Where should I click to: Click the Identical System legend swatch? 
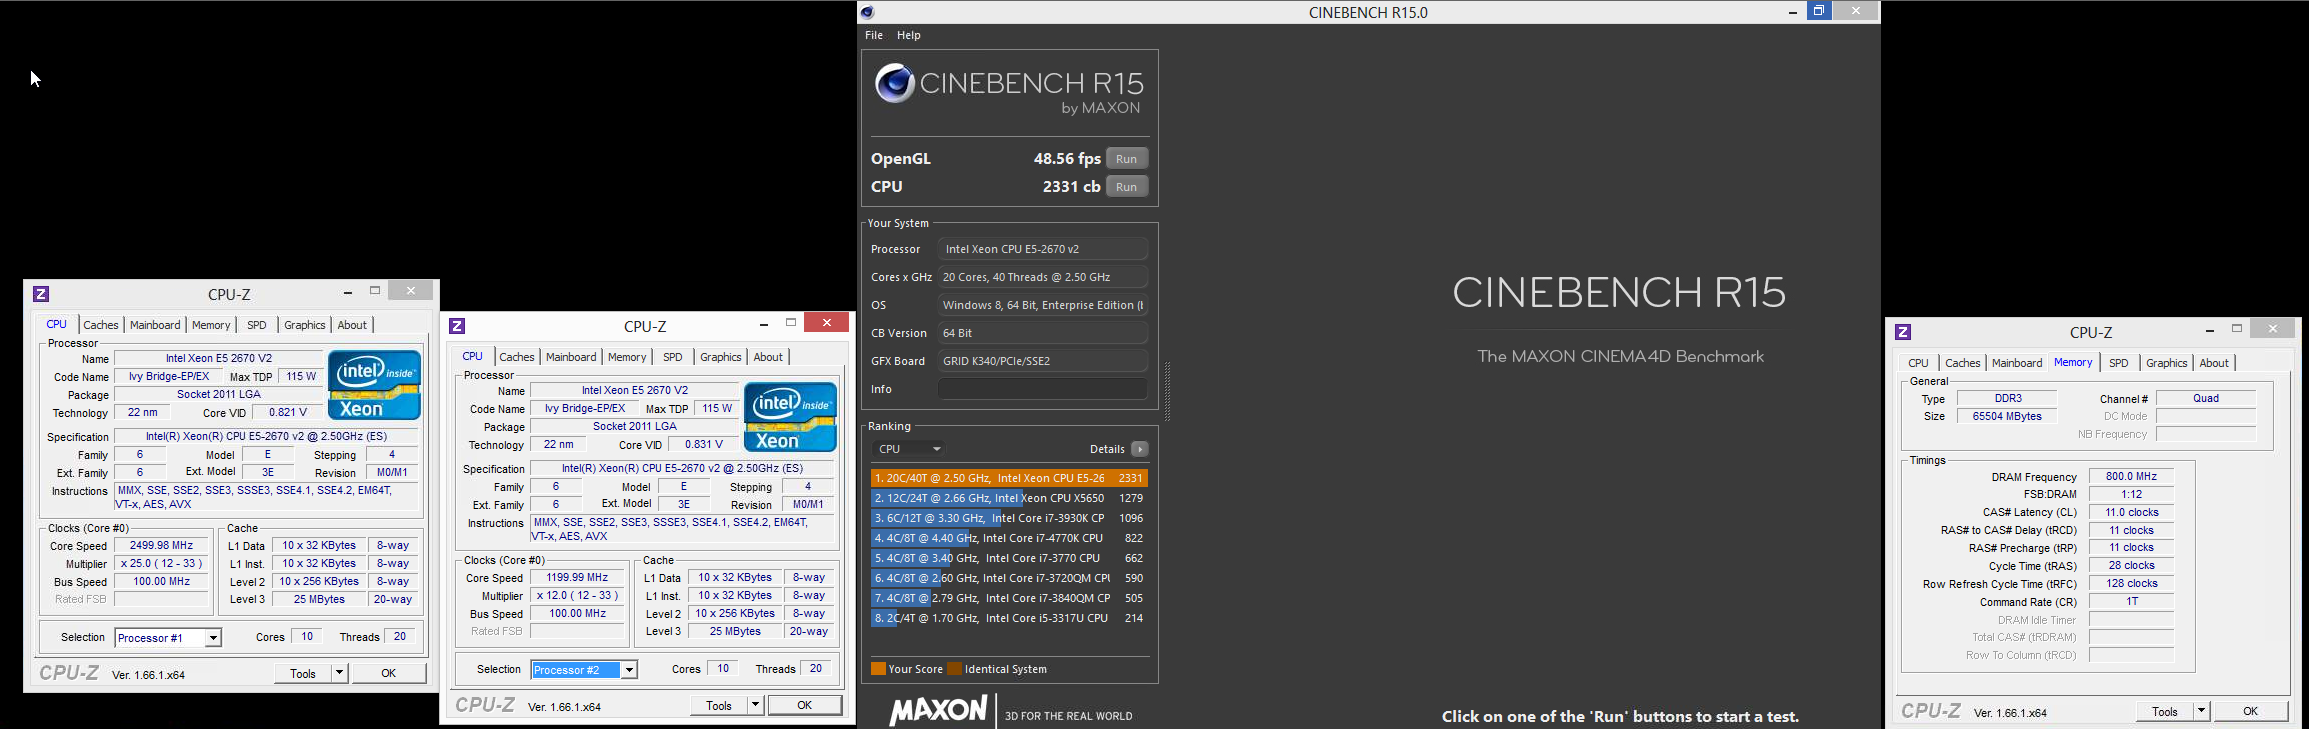954,669
